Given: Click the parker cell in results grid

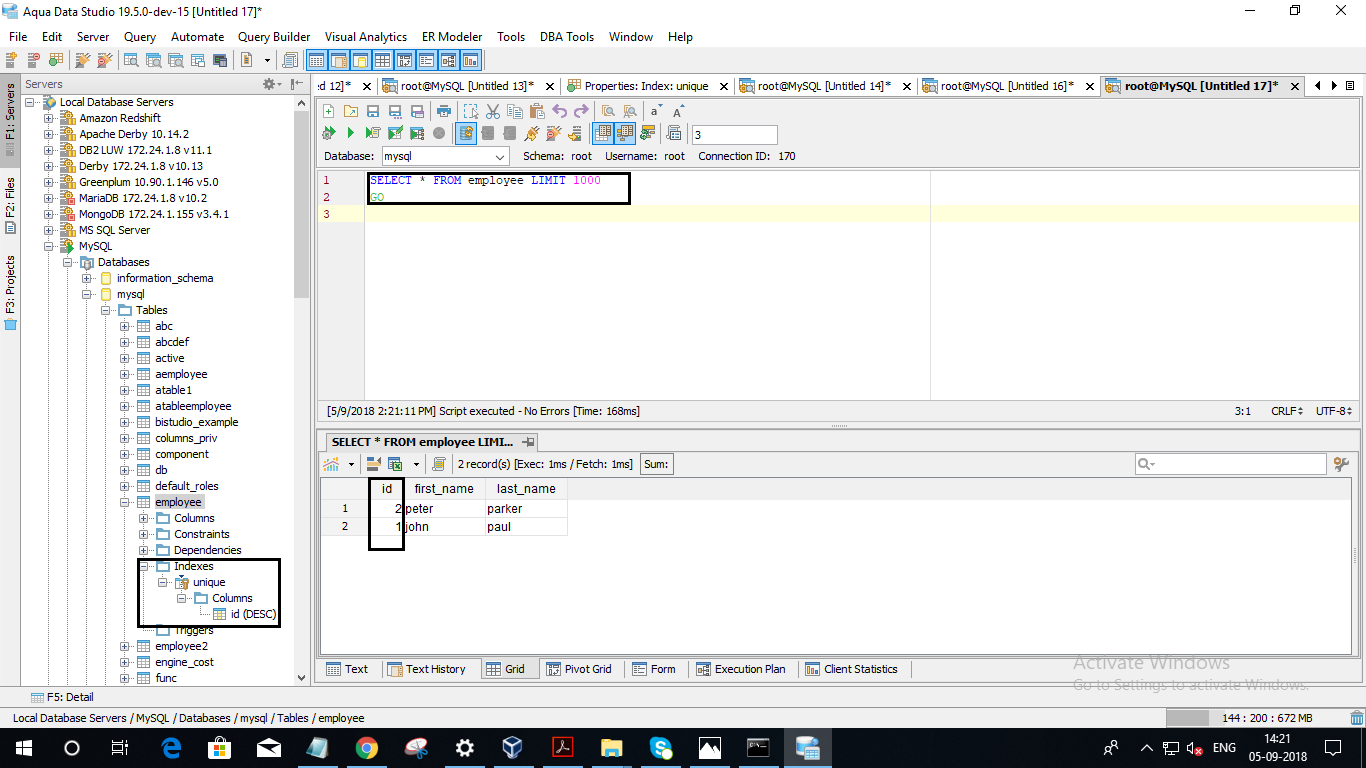Looking at the screenshot, I should [526, 508].
